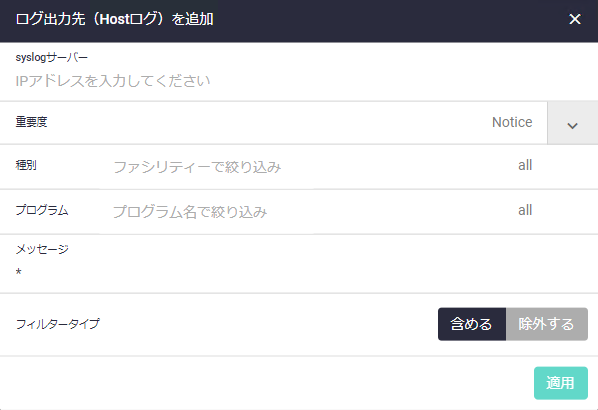Viewport: 598px width, 410px height.
Task: Open the Notice severity value selector
Action: [512, 122]
